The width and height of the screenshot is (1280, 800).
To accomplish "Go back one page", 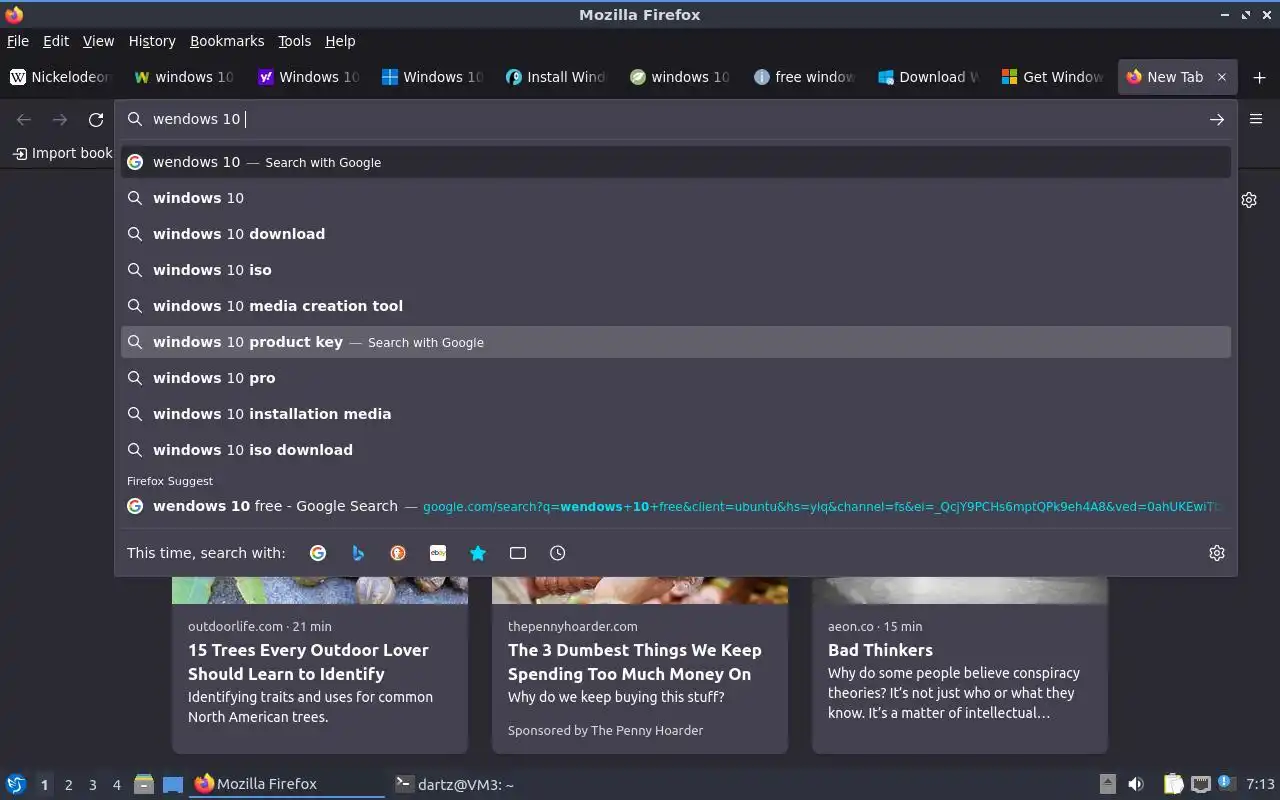I will tap(24, 119).
